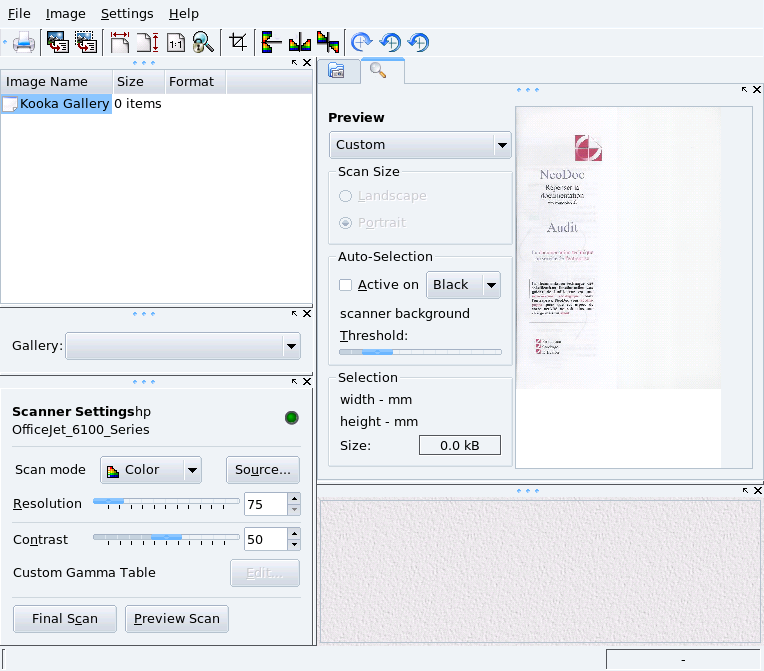764x671 pixels.
Task: Select the Landscape radio button
Action: click(346, 197)
